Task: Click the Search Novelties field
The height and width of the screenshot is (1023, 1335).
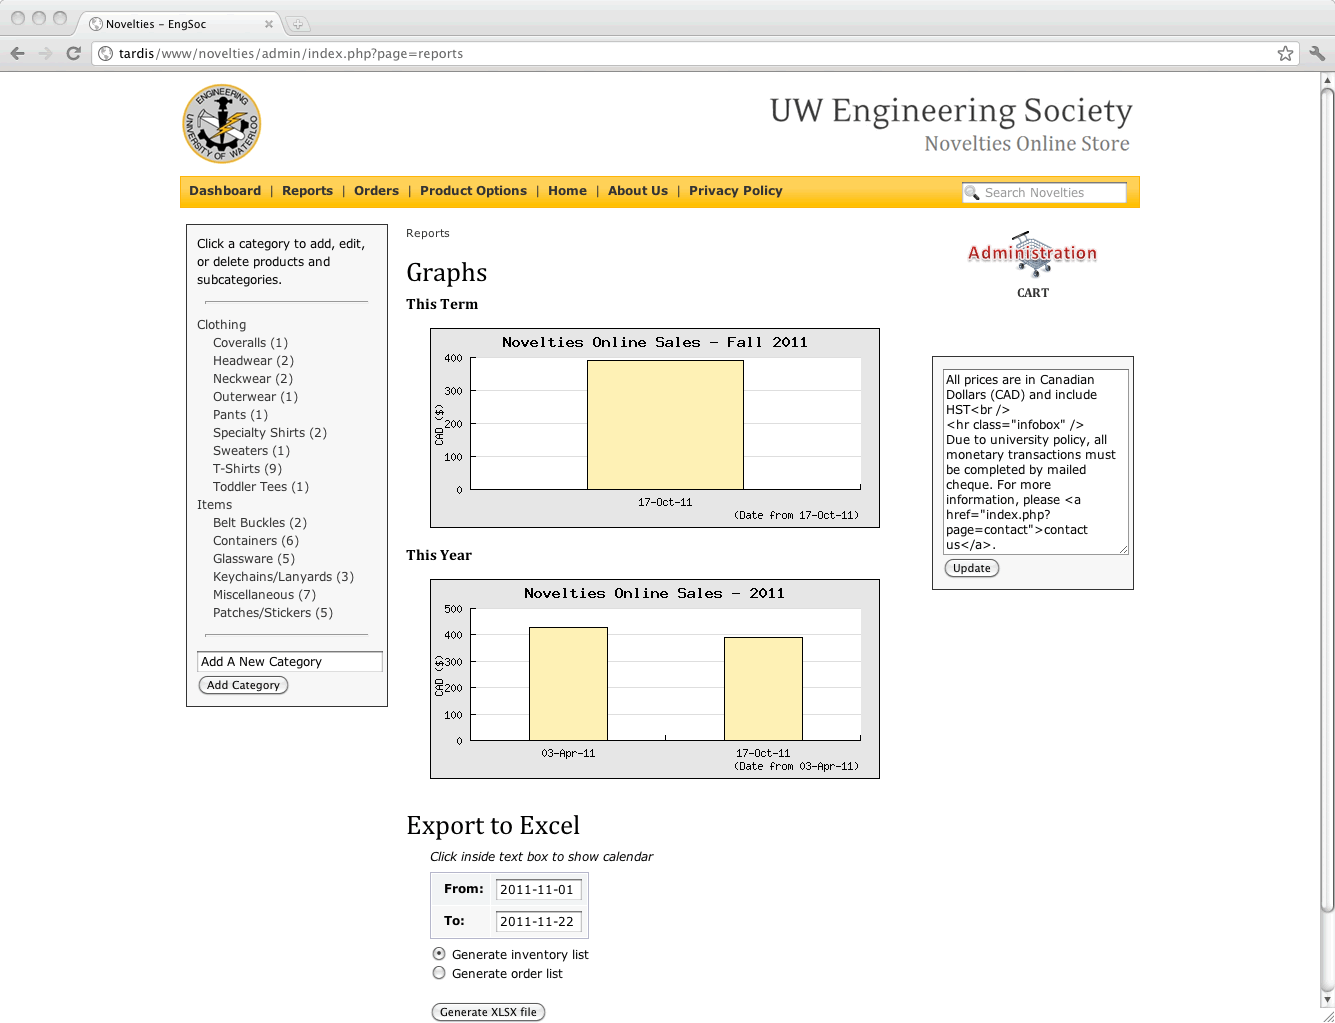Action: pyautogui.click(x=1044, y=193)
